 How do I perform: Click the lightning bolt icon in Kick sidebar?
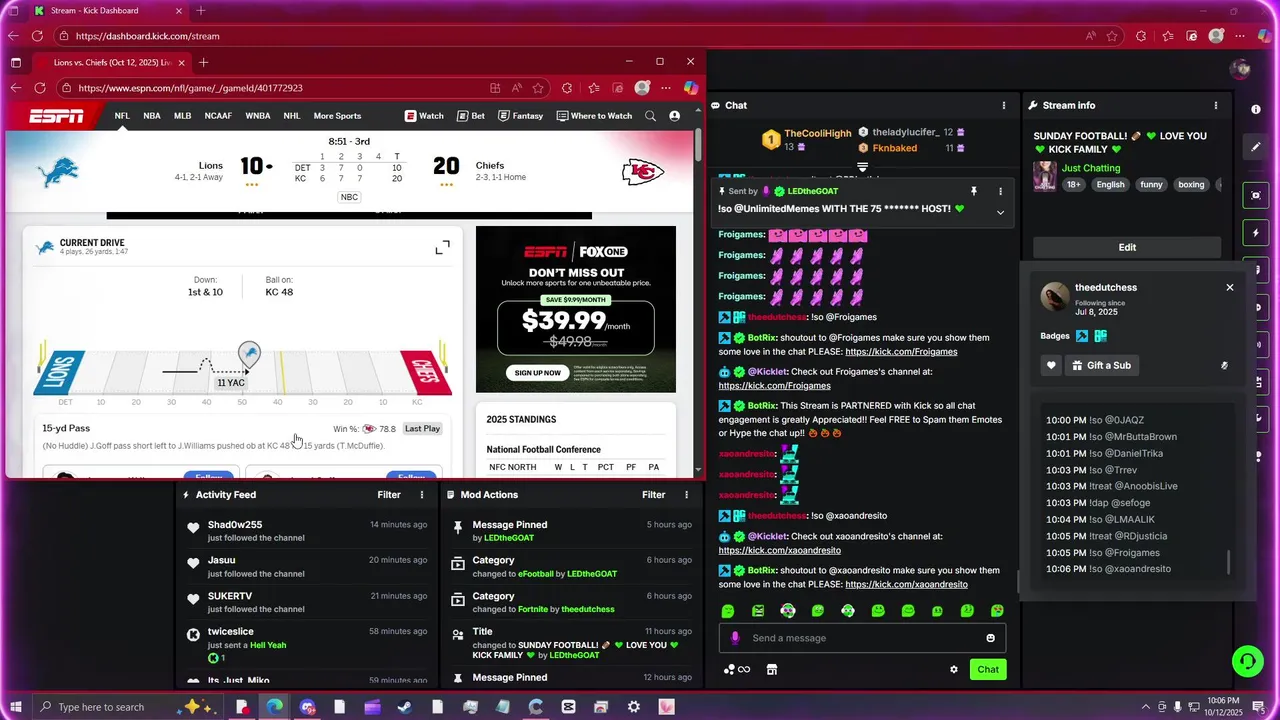(x=1256, y=233)
